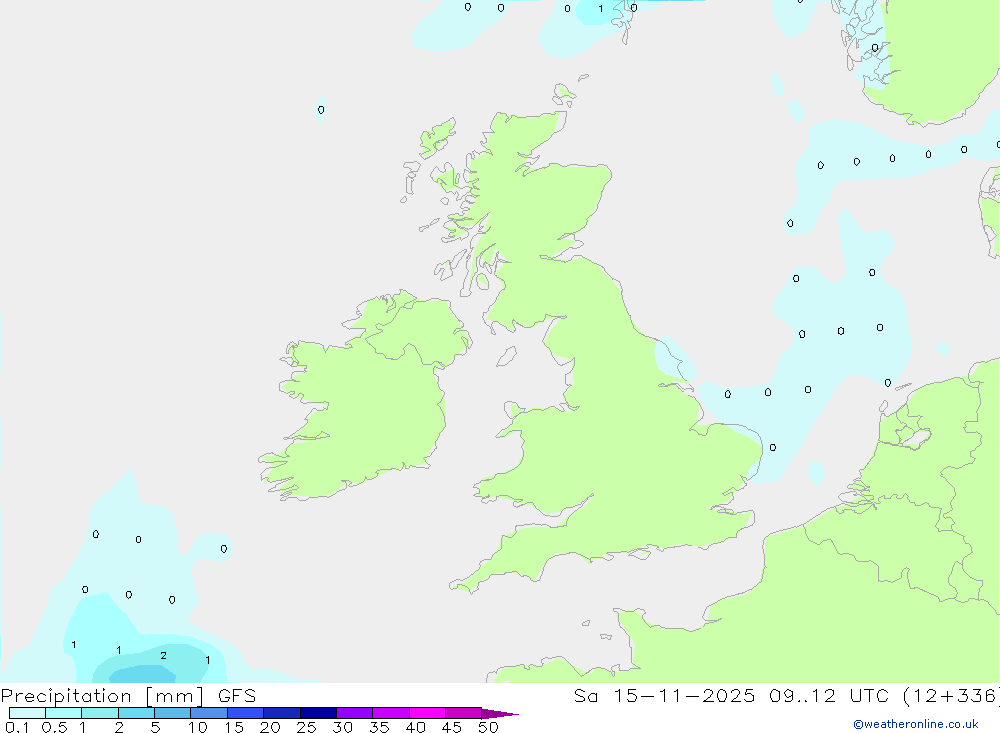The width and height of the screenshot is (1000, 733).
Task: Pick the 15–20 mm legend swatch
Action: tap(246, 713)
